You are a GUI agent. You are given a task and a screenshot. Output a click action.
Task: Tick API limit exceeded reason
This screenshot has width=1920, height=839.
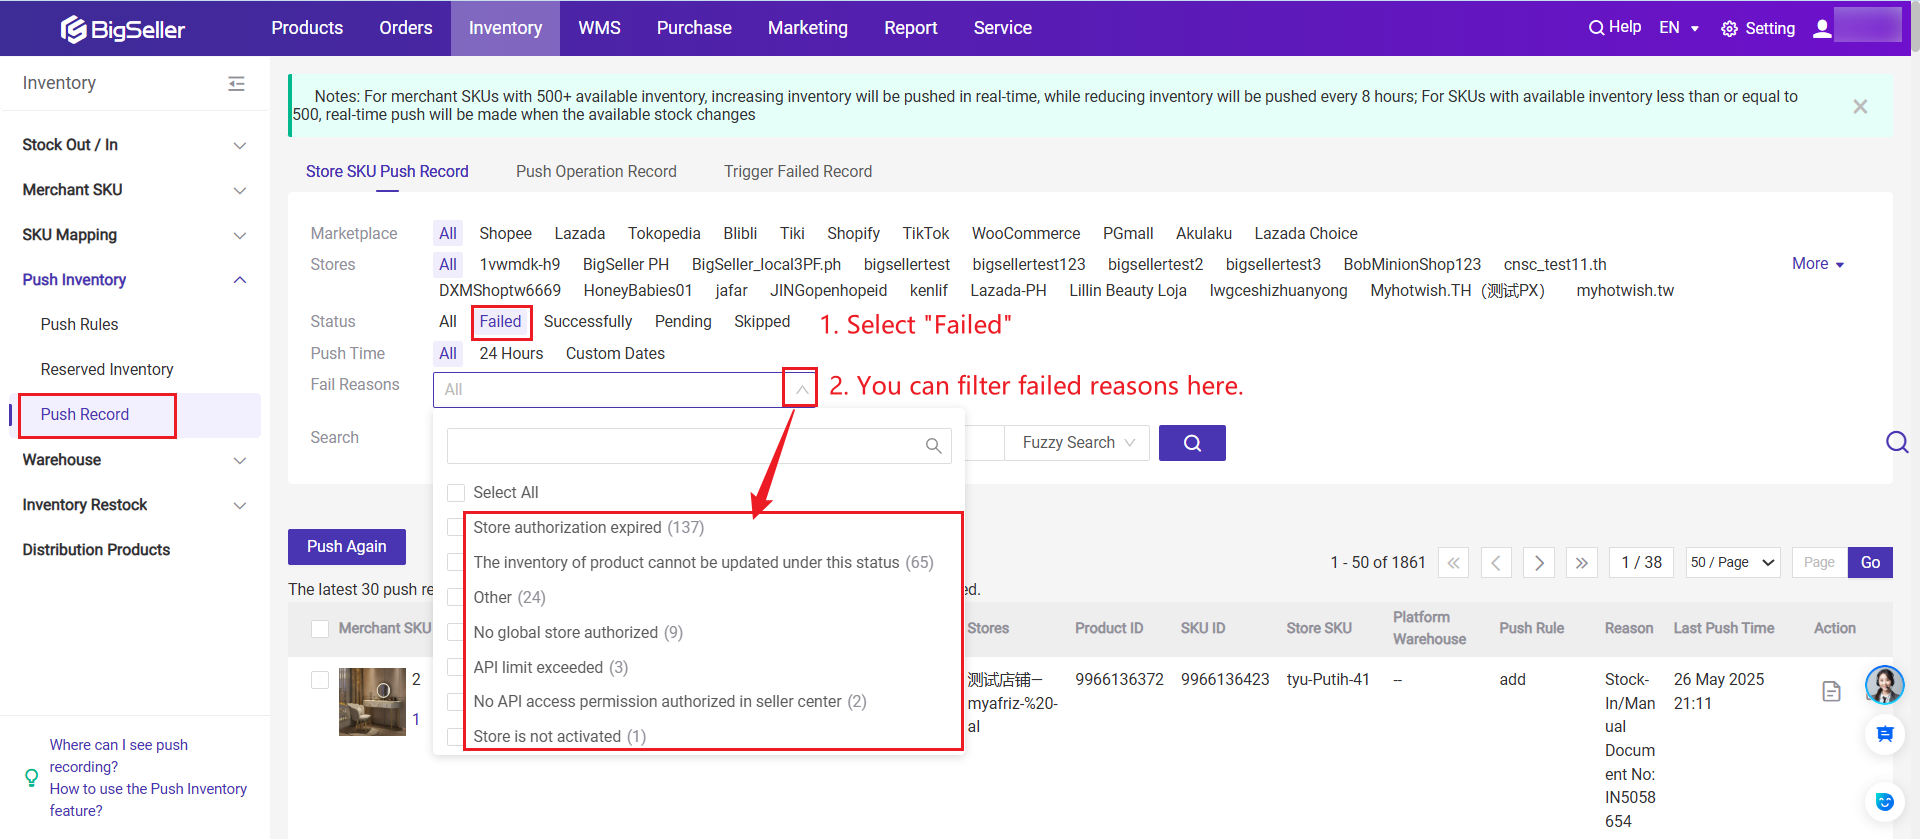coord(456,667)
